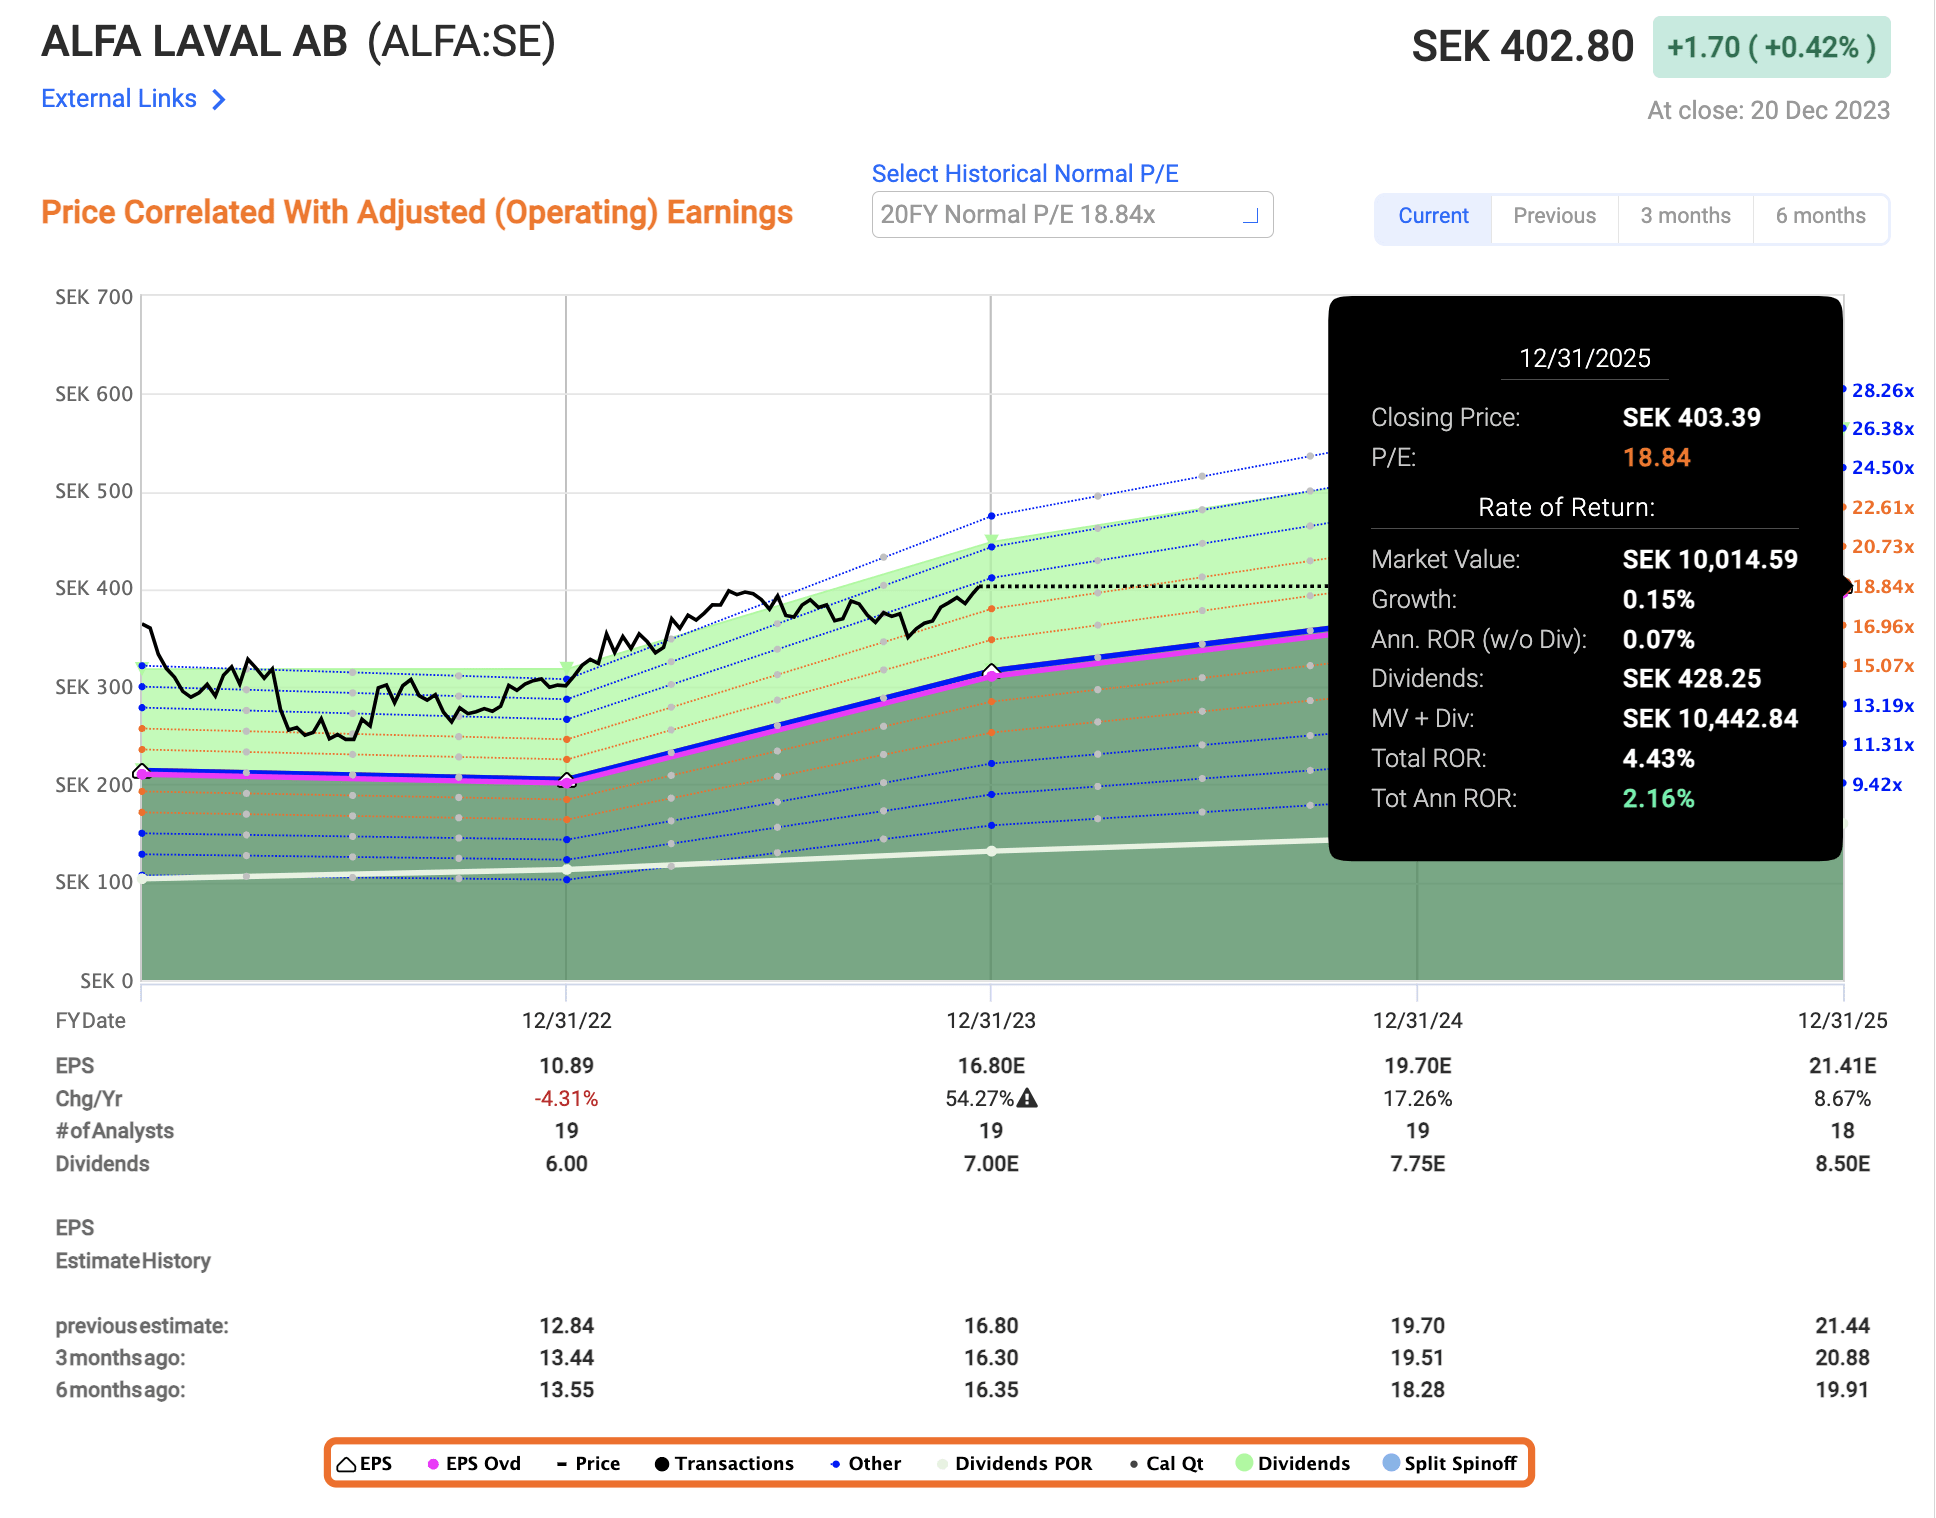Click the pink EPS Ovd dot icon
This screenshot has width=1936, height=1518.
click(x=432, y=1463)
